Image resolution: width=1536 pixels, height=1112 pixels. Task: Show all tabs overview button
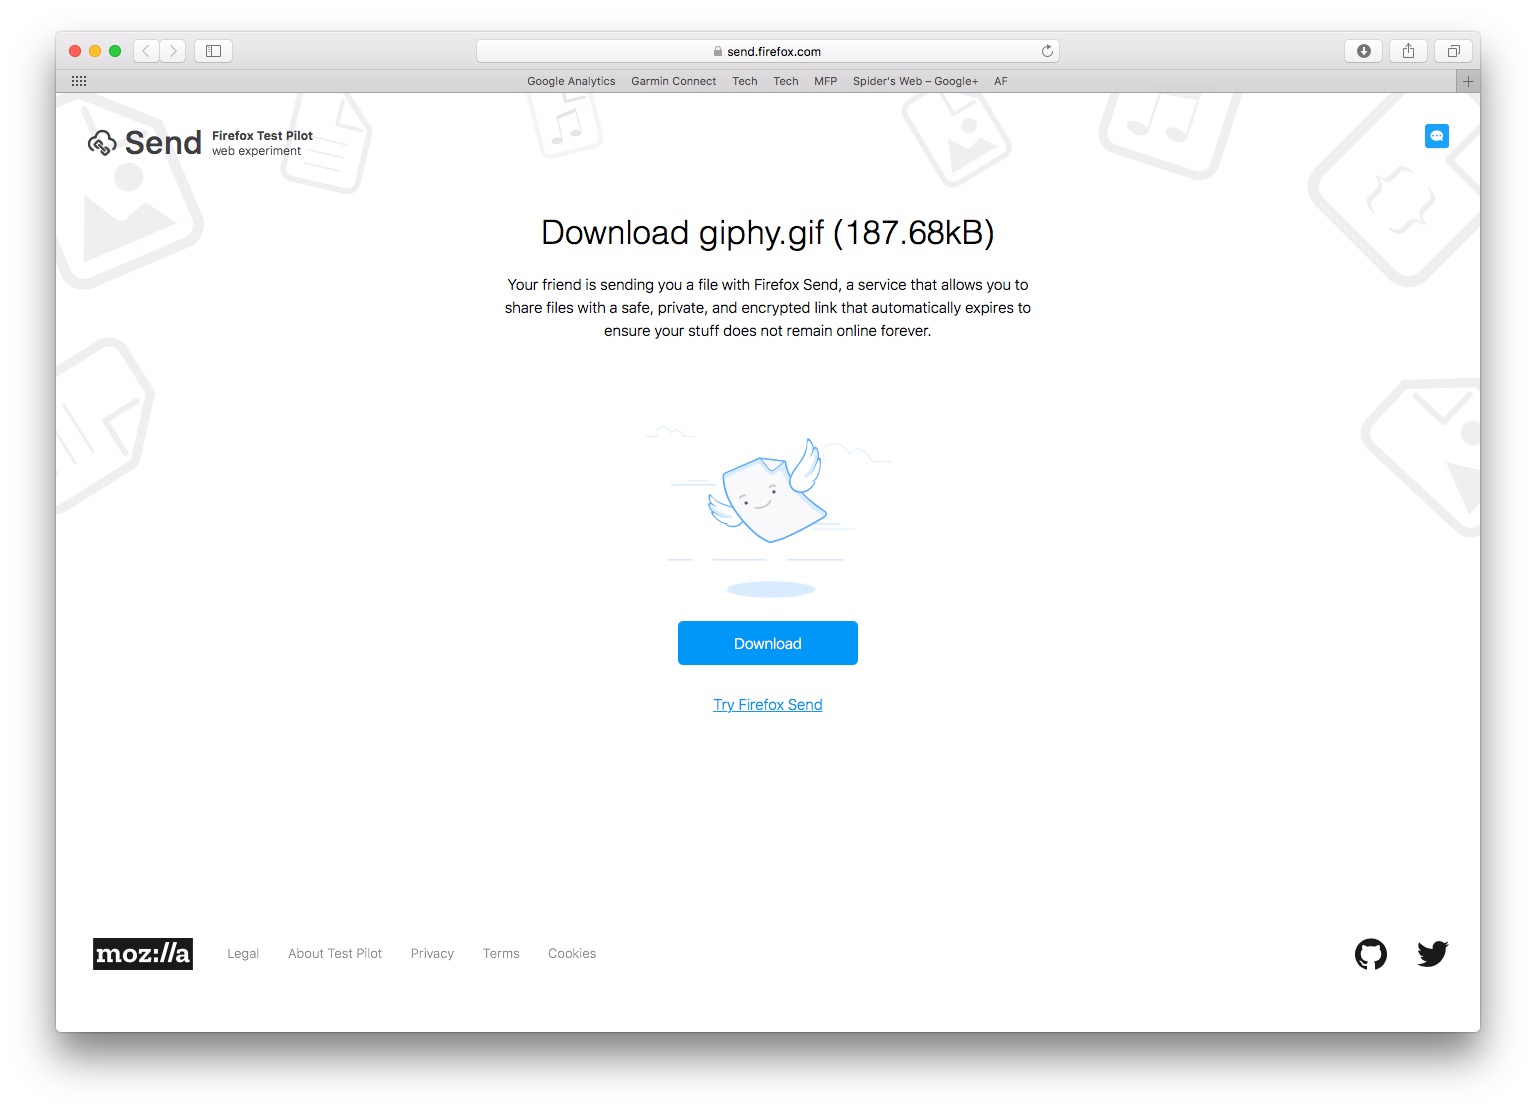1453,51
